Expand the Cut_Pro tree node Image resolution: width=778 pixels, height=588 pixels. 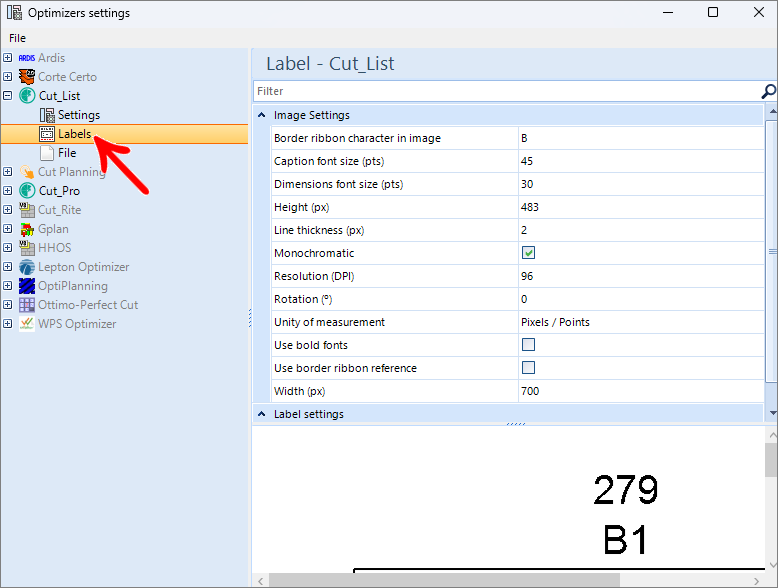(7, 191)
